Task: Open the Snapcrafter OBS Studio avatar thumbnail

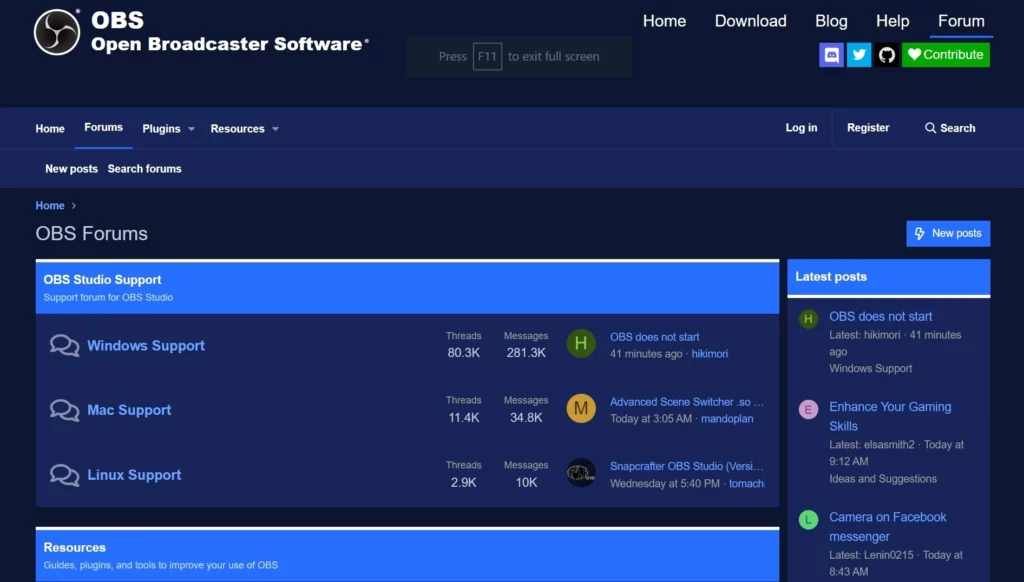Action: [581, 472]
